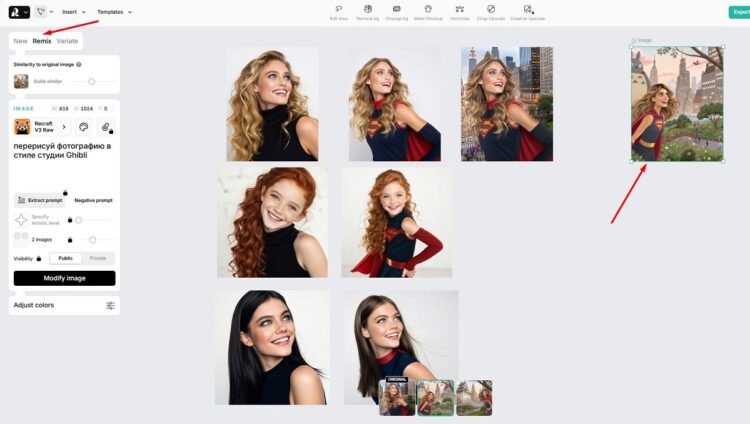This screenshot has height=424, width=750.
Task: Click the Modify image button
Action: 65,278
